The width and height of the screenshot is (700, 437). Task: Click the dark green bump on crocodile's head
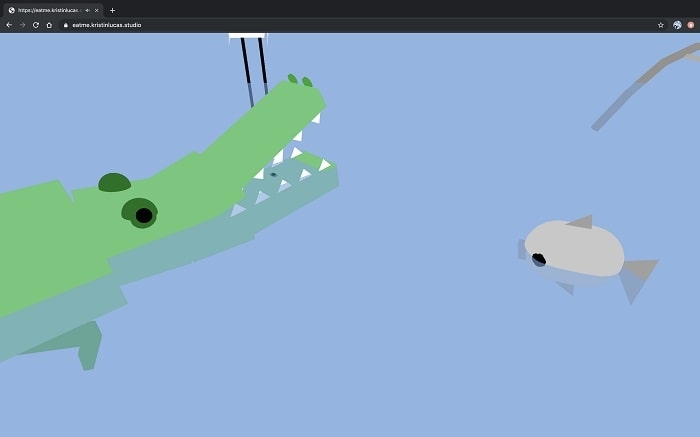click(x=114, y=183)
